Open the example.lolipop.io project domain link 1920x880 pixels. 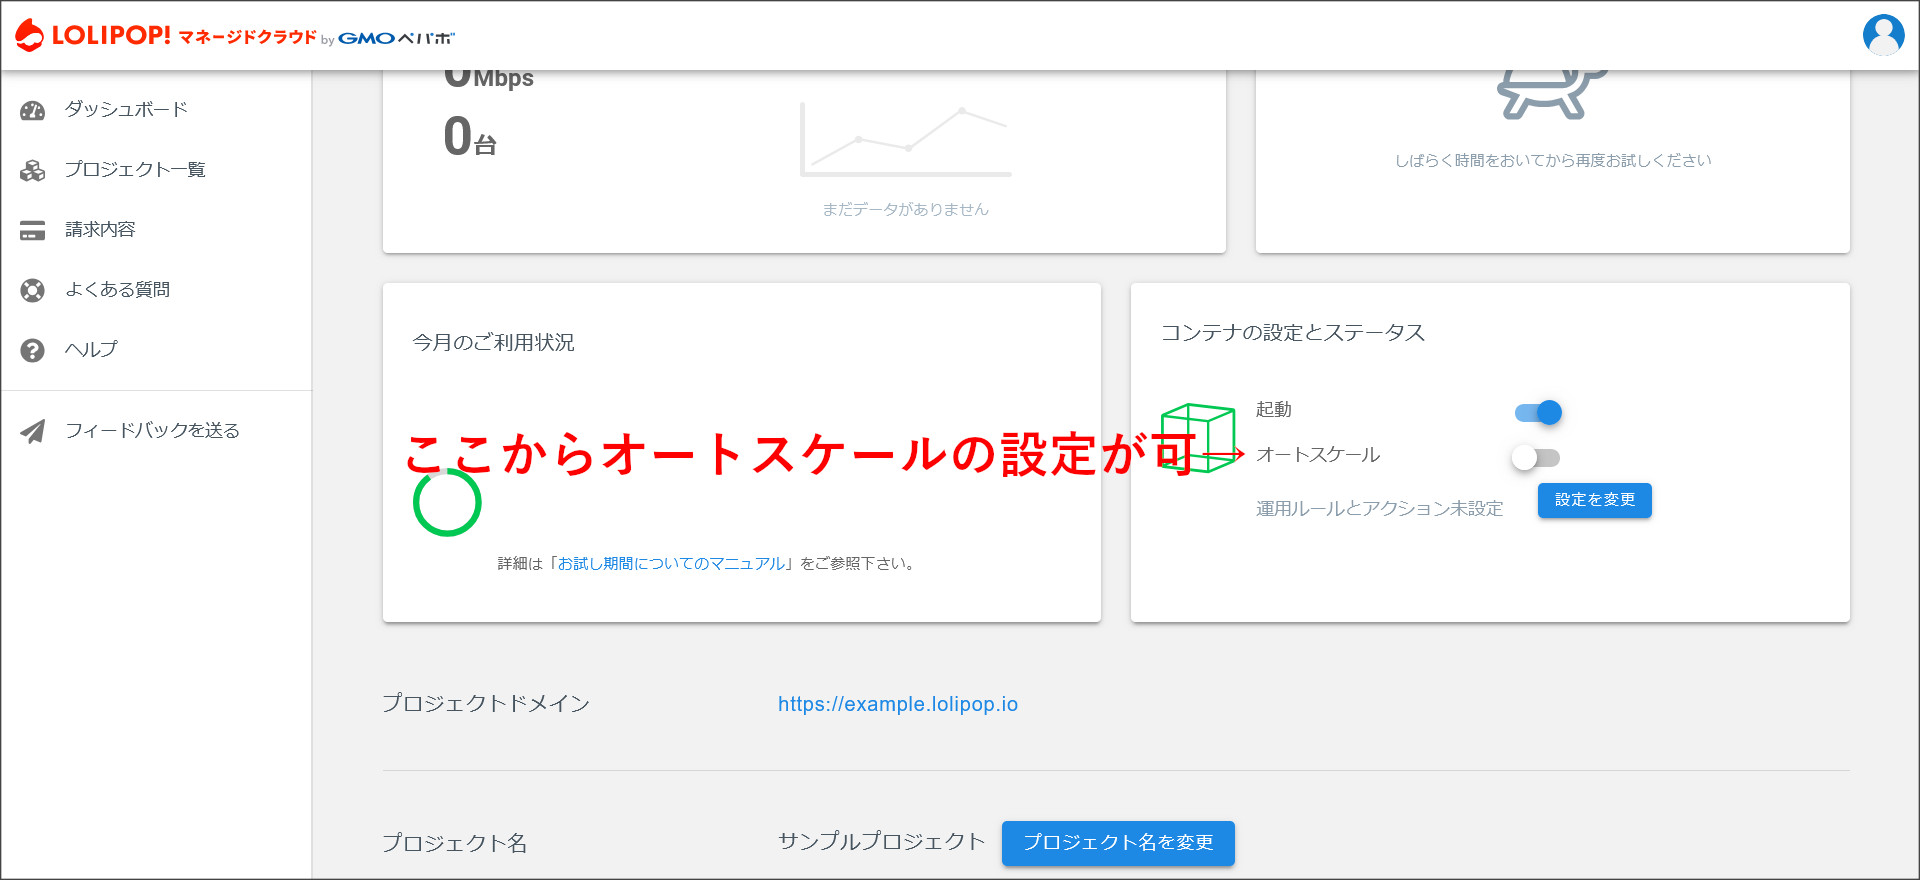[x=898, y=704]
